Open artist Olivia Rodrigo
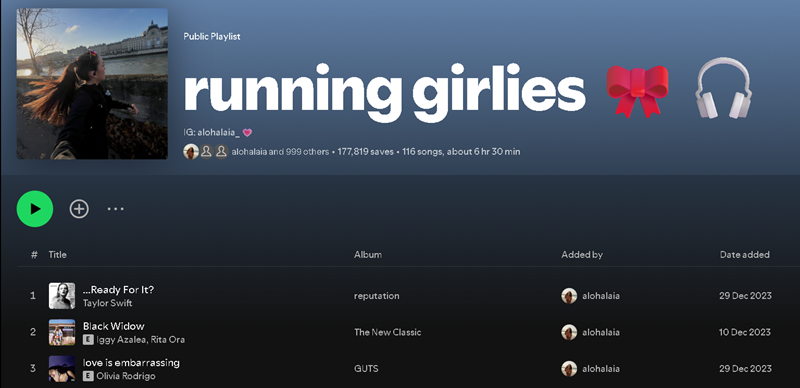Viewport: 800px width, 388px height. click(126, 376)
